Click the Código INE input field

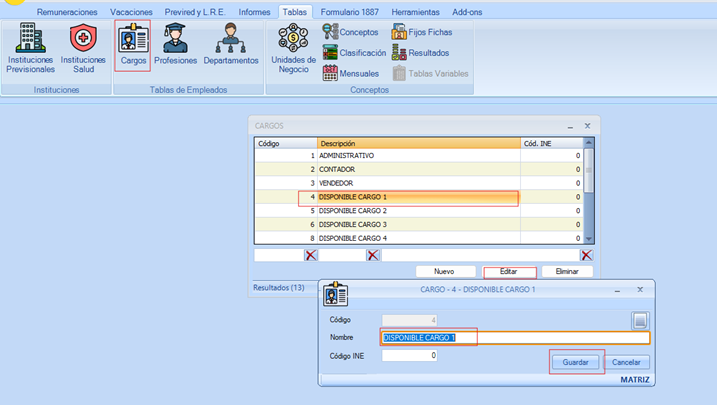[408, 356]
